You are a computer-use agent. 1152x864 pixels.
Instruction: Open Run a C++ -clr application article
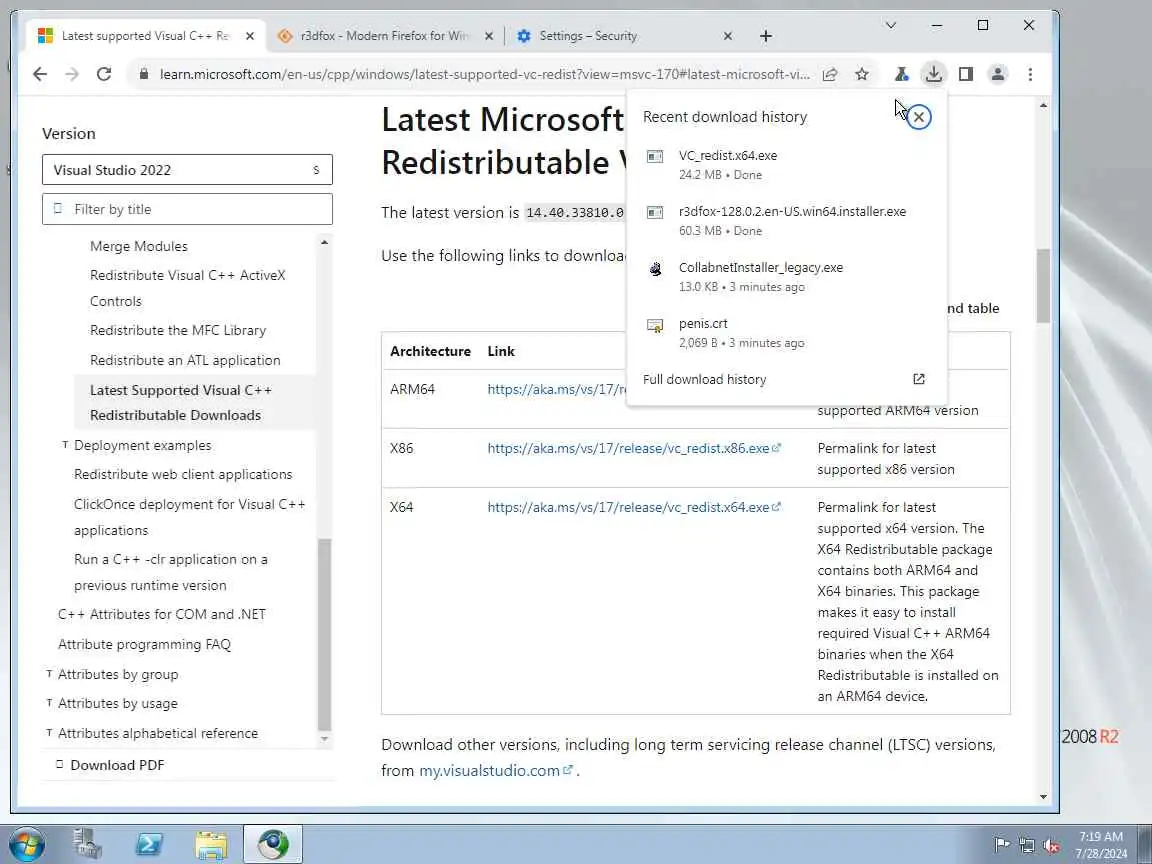[x=170, y=572]
